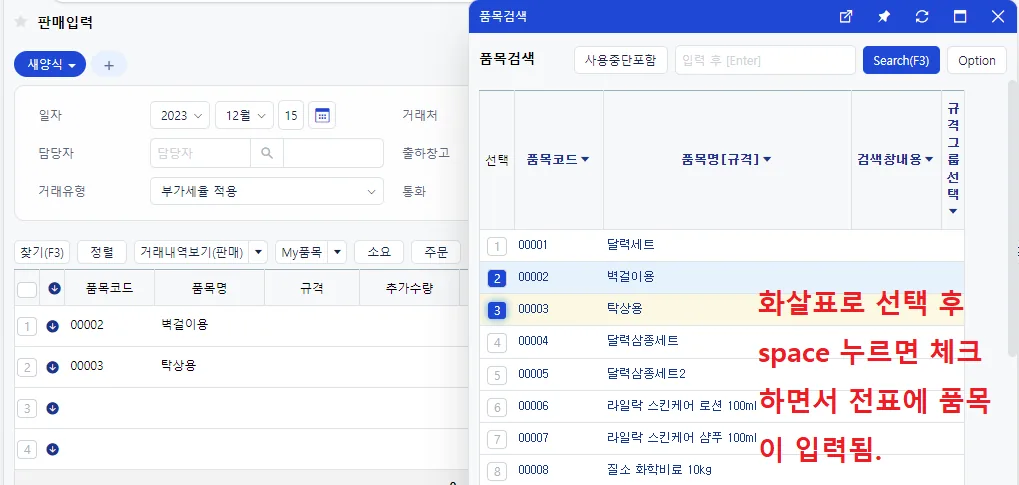Sort by 품목코드 column header in search
The image size is (1019, 485).
(x=558, y=159)
